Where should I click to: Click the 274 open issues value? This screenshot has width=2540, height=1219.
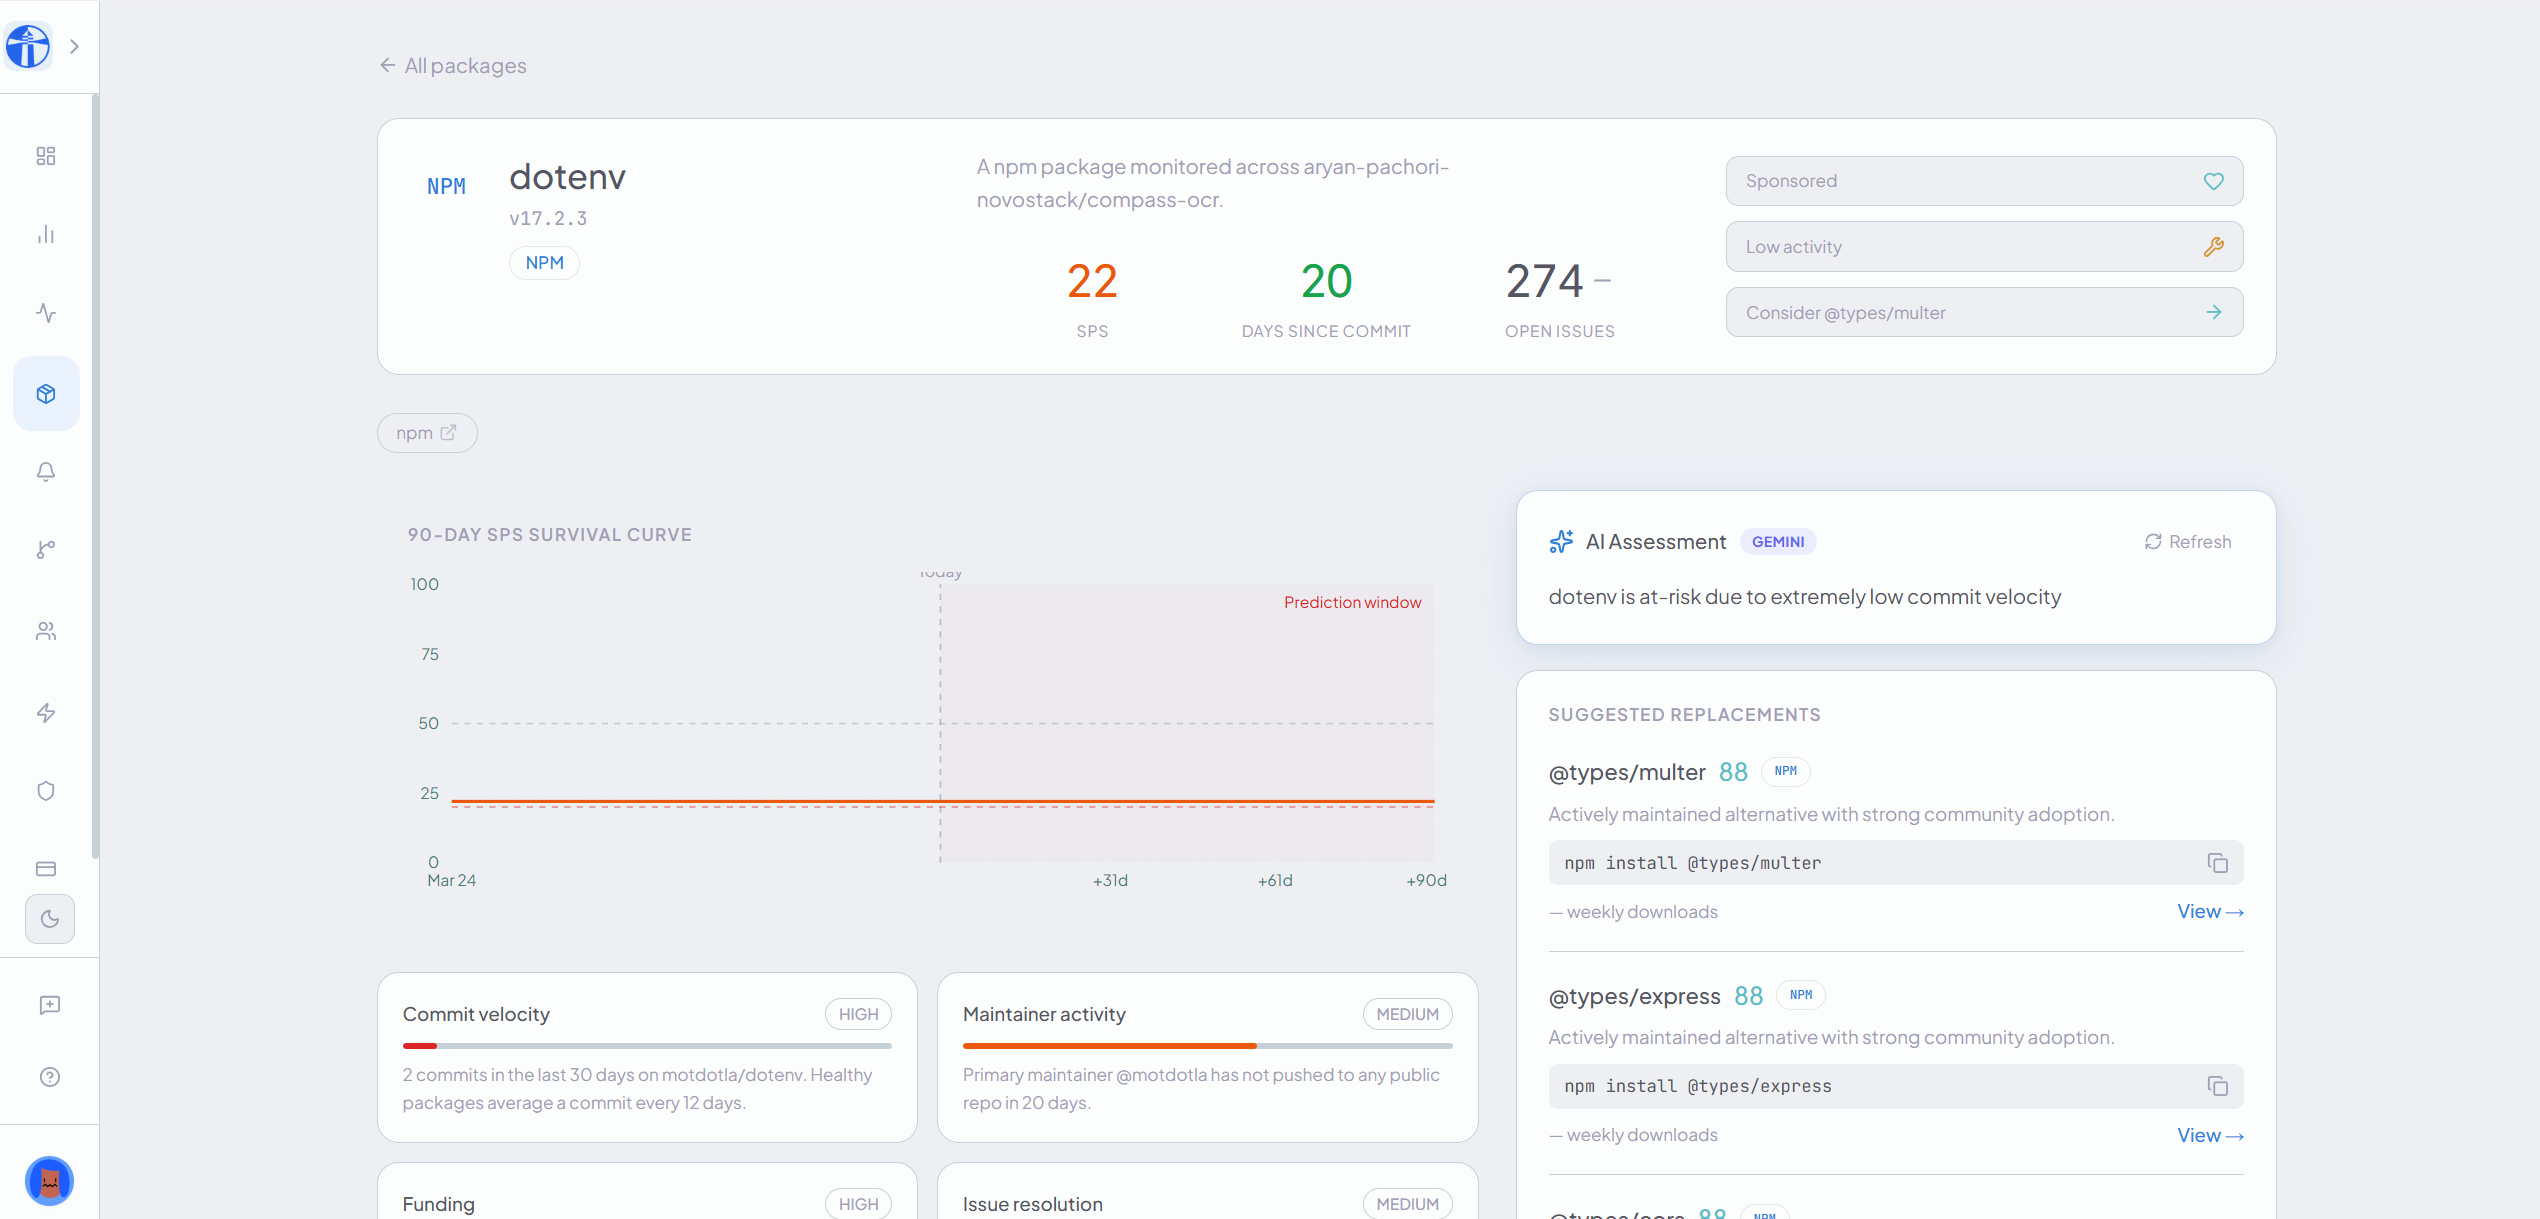pyautogui.click(x=1545, y=282)
